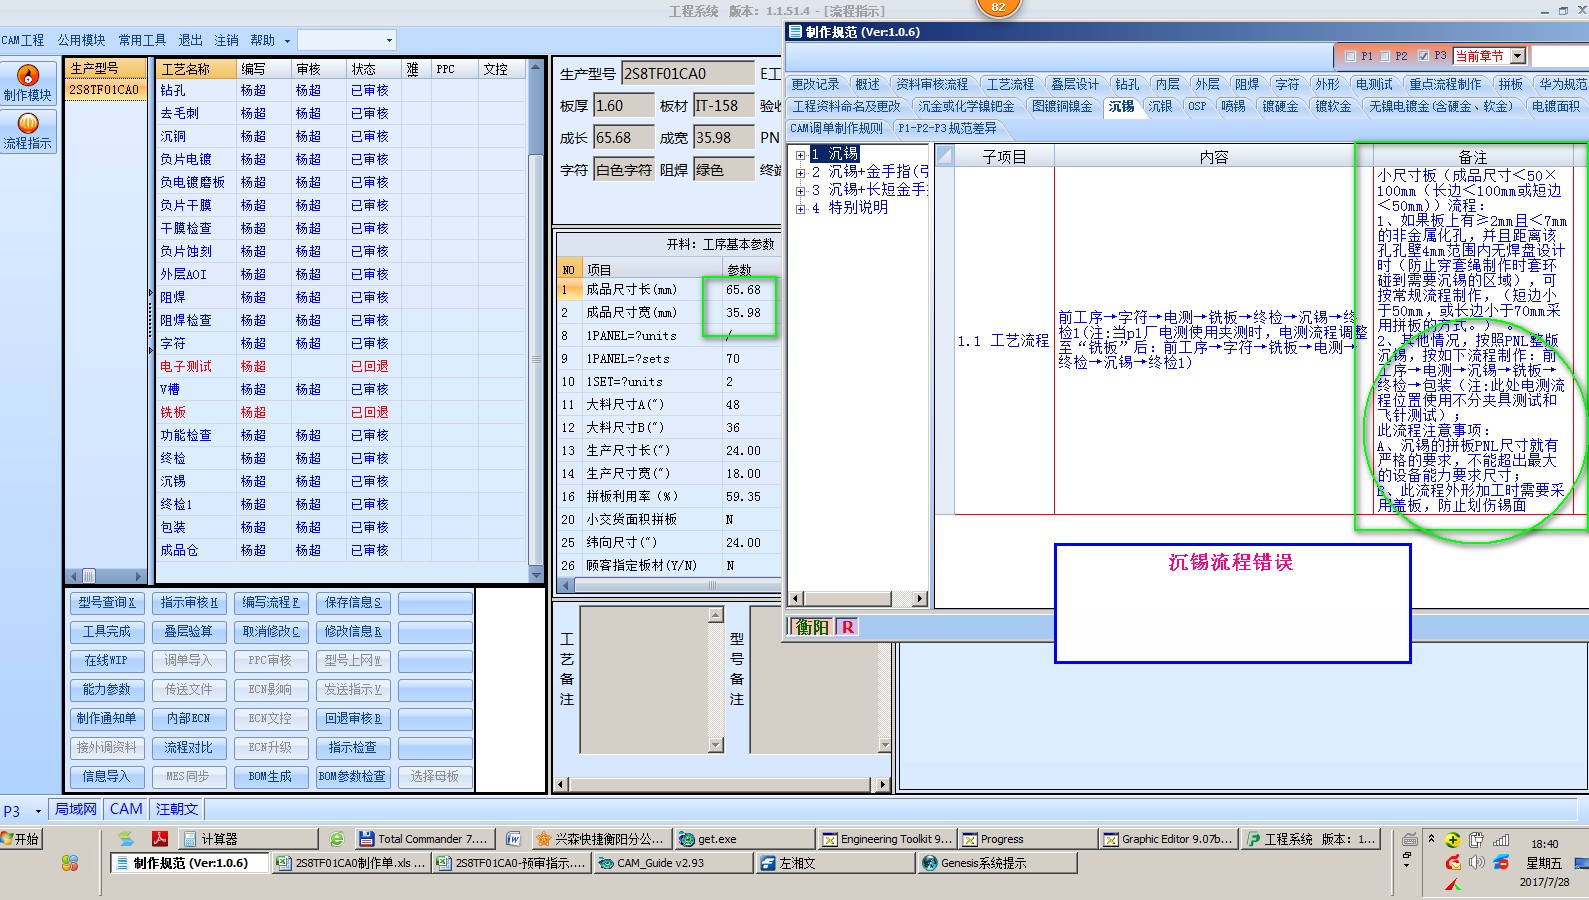This screenshot has width=1589, height=900.
Task: Select 2S8TF01CA0 in the 生产型号 list
Action: (104, 90)
